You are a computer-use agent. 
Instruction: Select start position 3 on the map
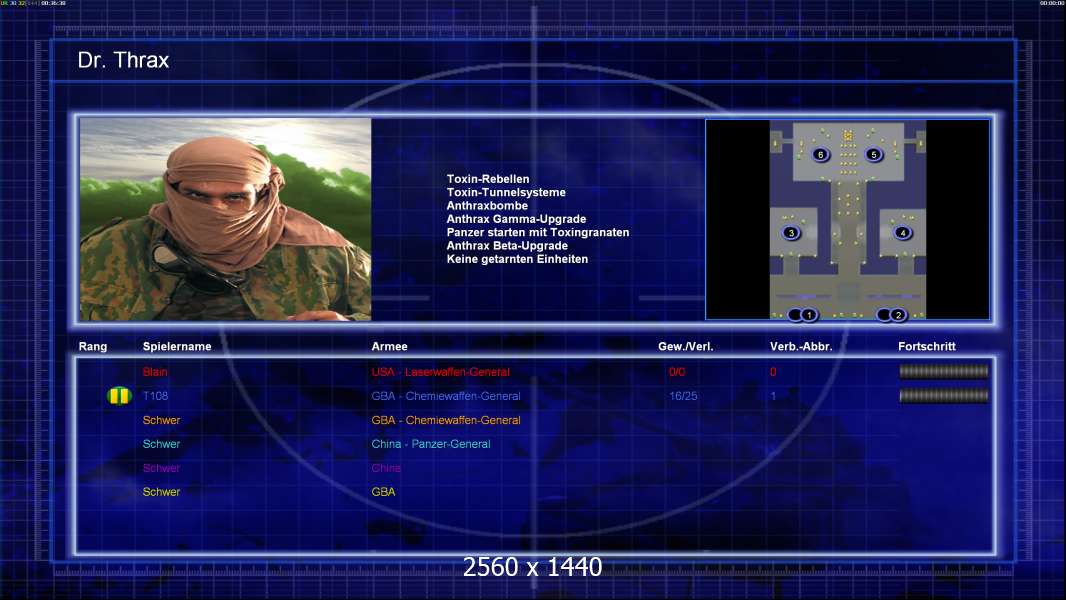[x=791, y=232]
